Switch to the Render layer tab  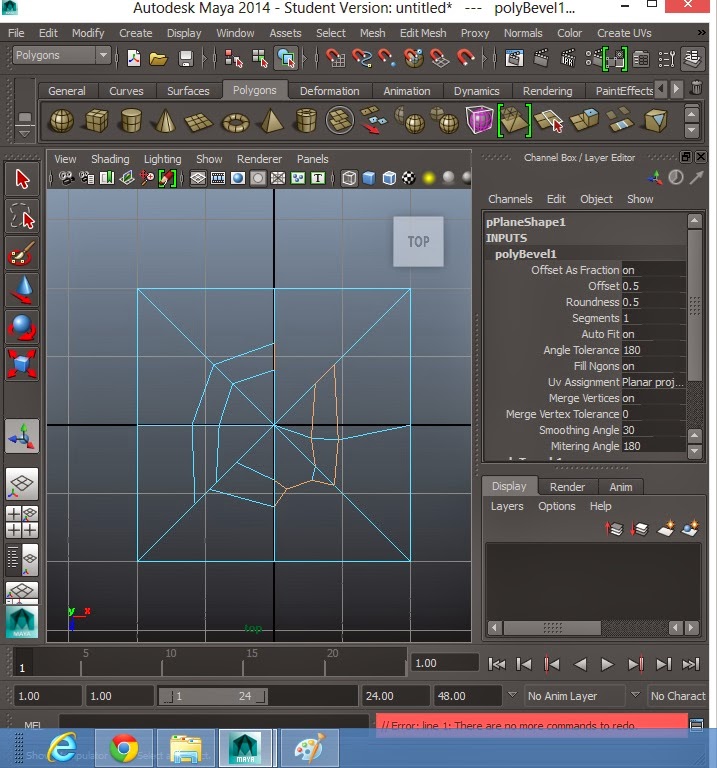click(x=567, y=487)
